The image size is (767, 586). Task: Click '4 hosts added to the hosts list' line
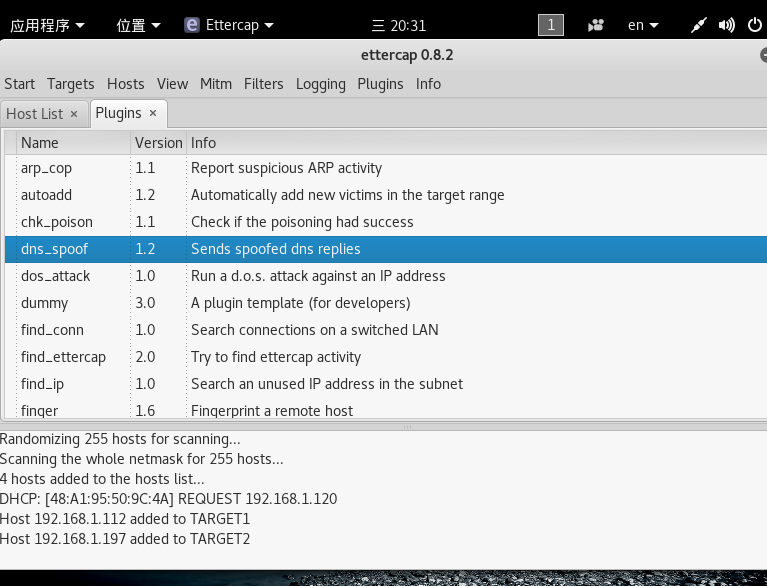(x=102, y=479)
